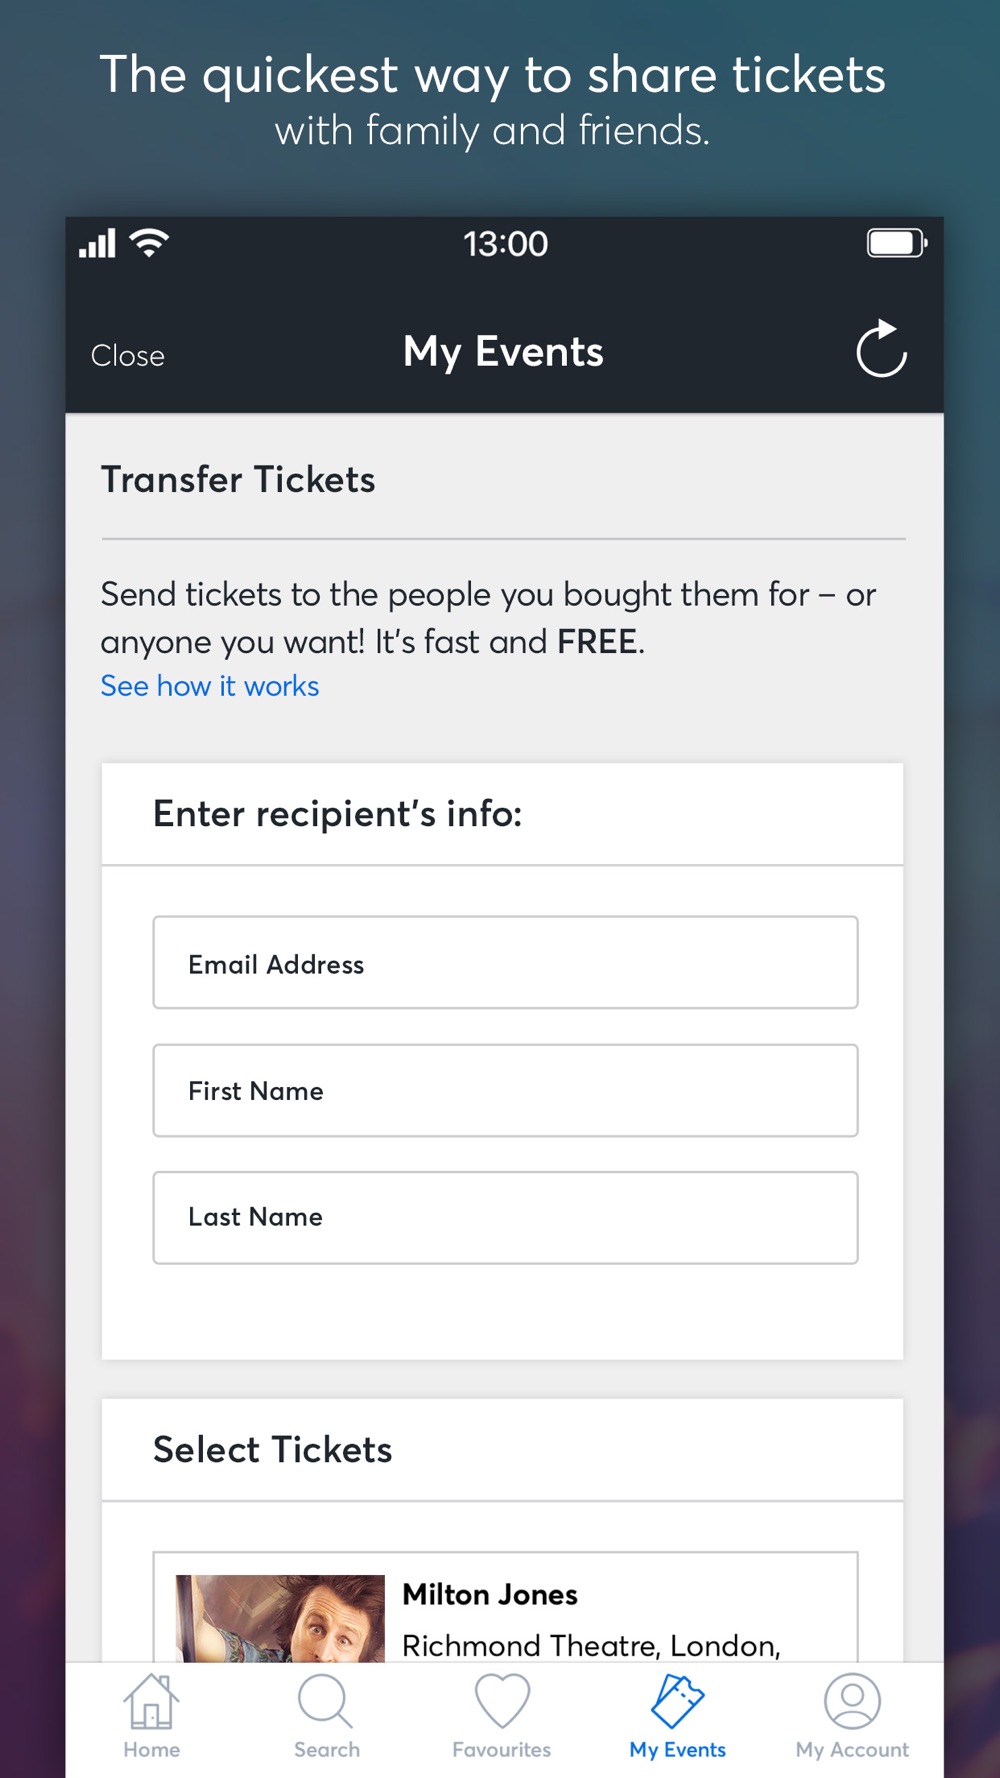Choose the Milton Jones ticket title
1000x1778 pixels.
pos(490,1594)
